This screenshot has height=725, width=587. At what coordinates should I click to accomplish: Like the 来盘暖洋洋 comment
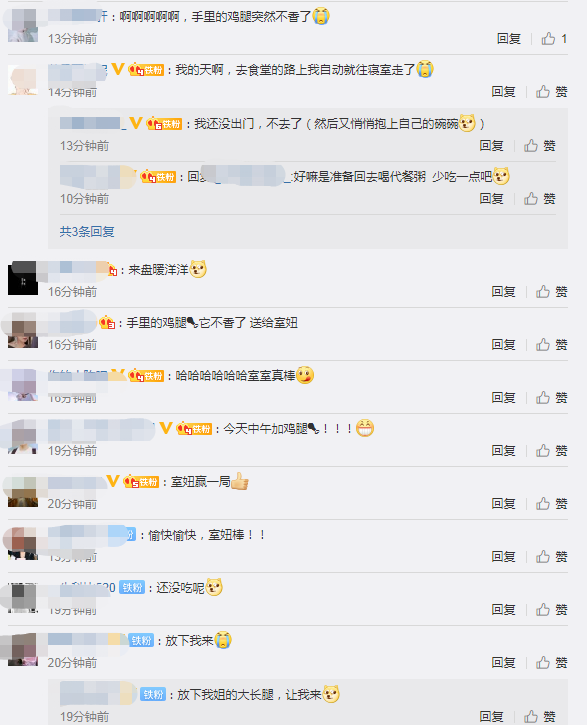click(551, 291)
